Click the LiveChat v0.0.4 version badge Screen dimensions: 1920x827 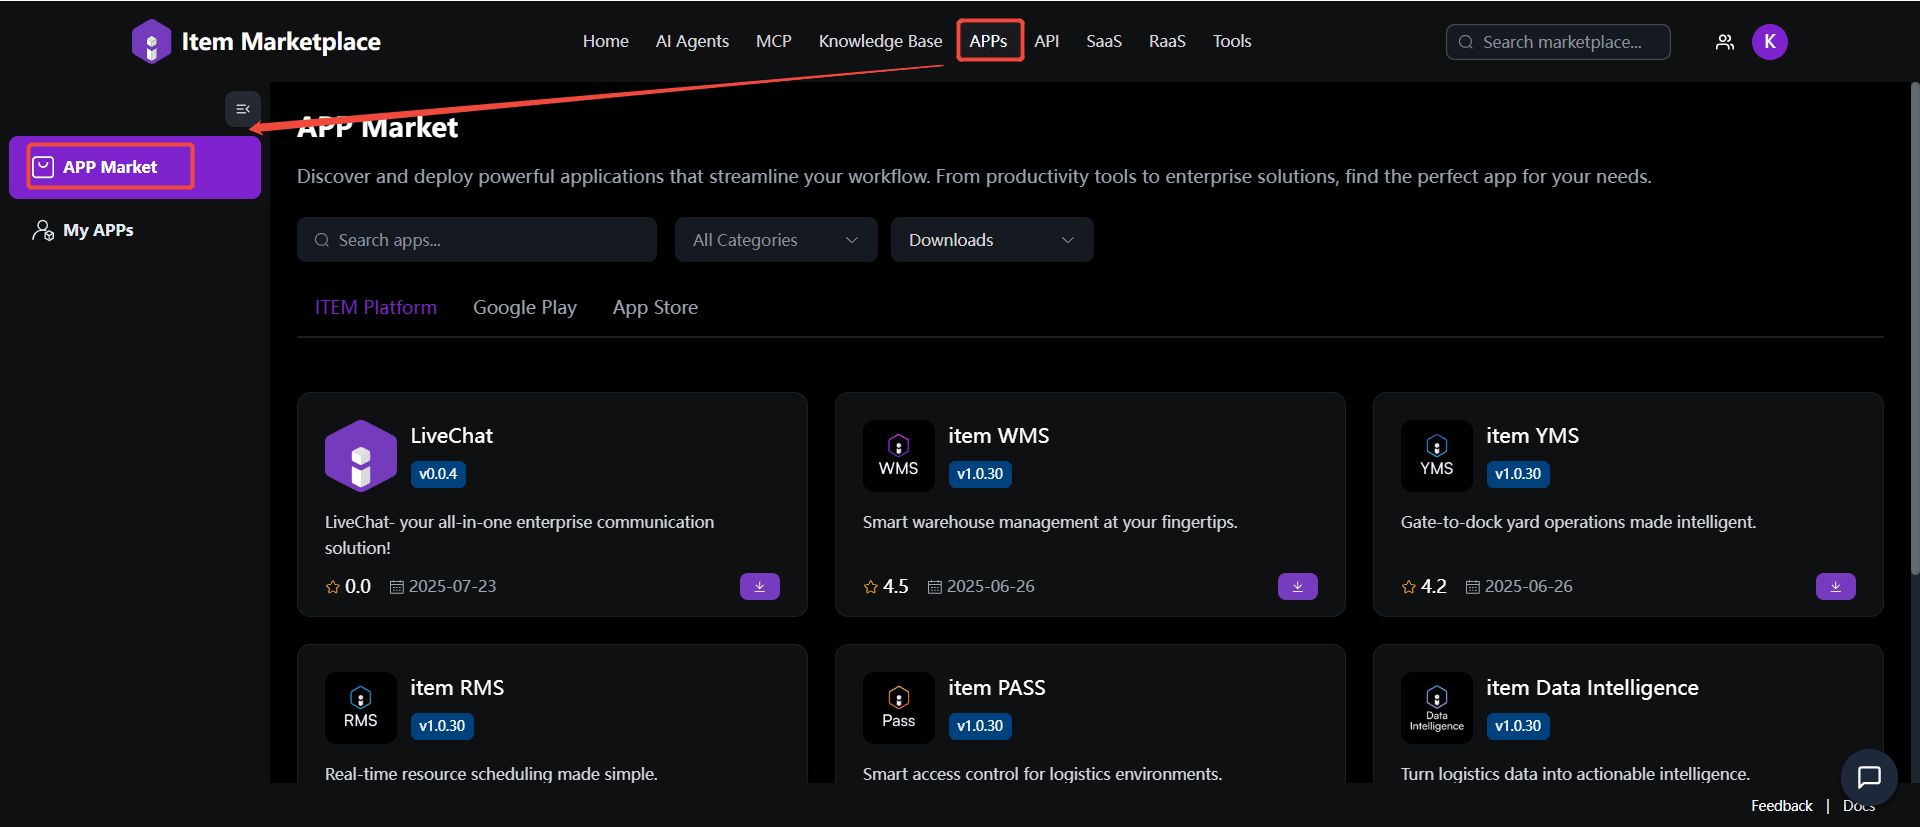438,474
